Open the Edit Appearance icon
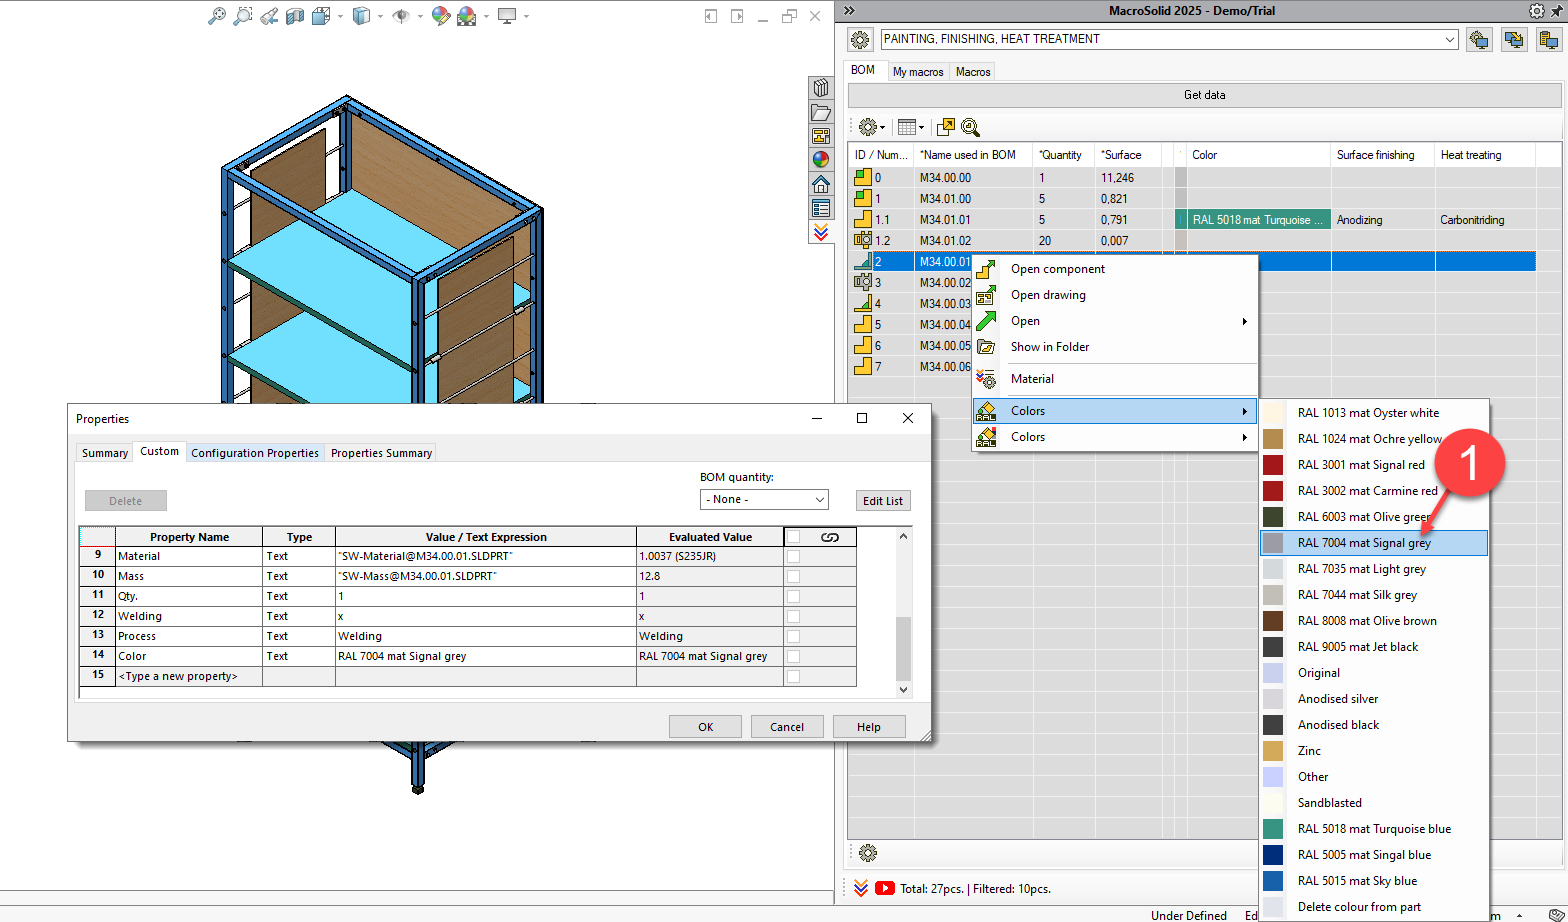 pos(441,16)
